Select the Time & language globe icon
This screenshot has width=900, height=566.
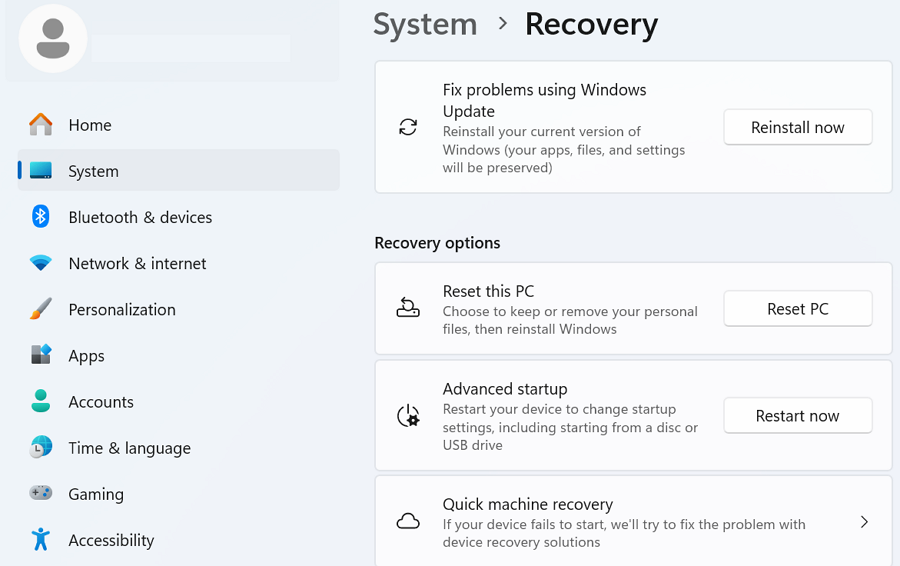(x=41, y=447)
